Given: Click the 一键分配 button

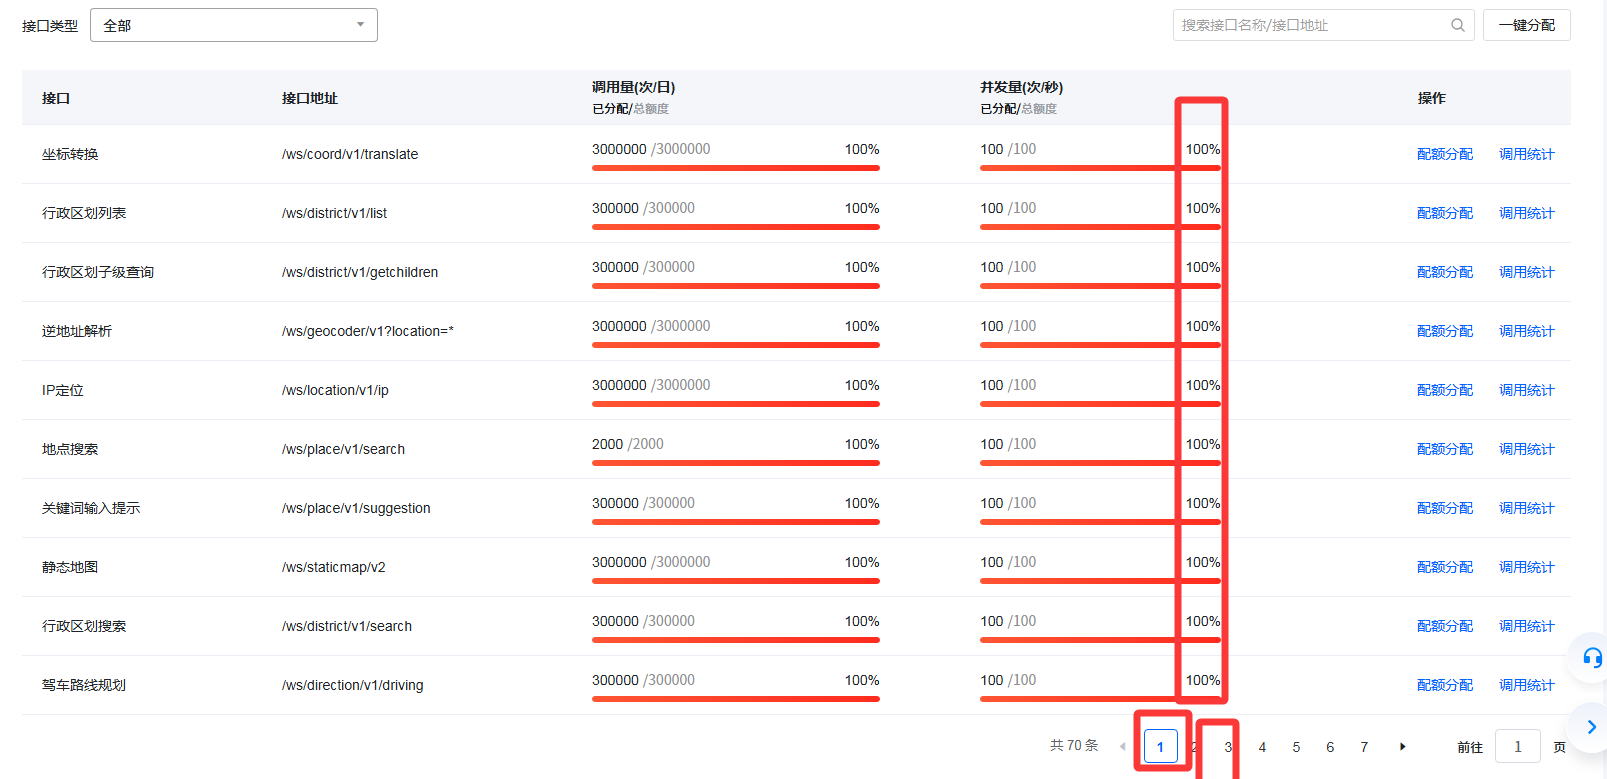Looking at the screenshot, I should click(1526, 25).
